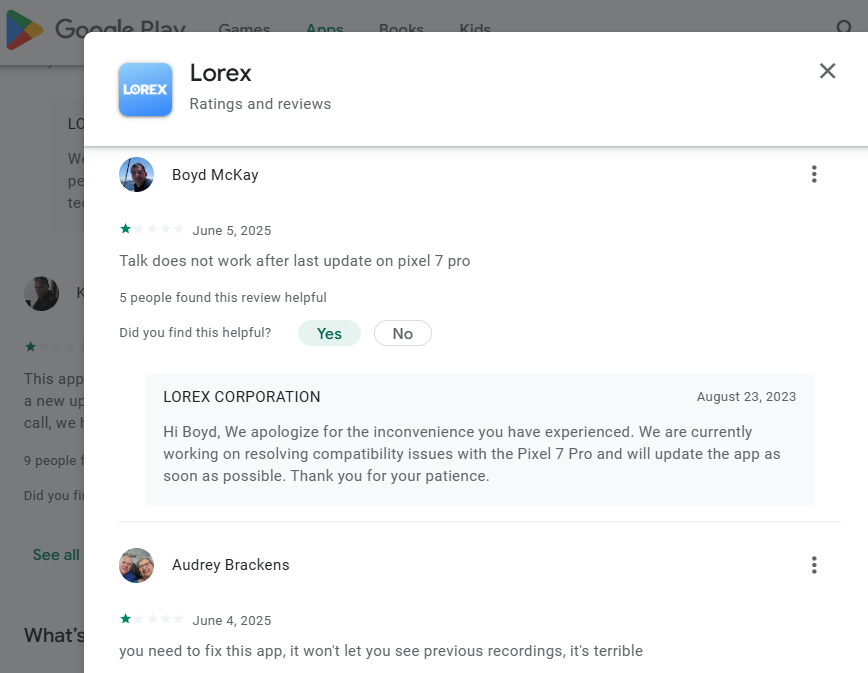Mark Boyd's review not helpful with No
Viewport: 868px width, 673px height.
tap(402, 333)
